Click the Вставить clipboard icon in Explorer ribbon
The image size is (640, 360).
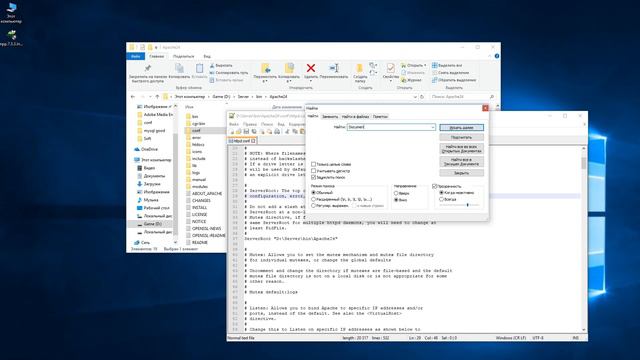tap(199, 69)
